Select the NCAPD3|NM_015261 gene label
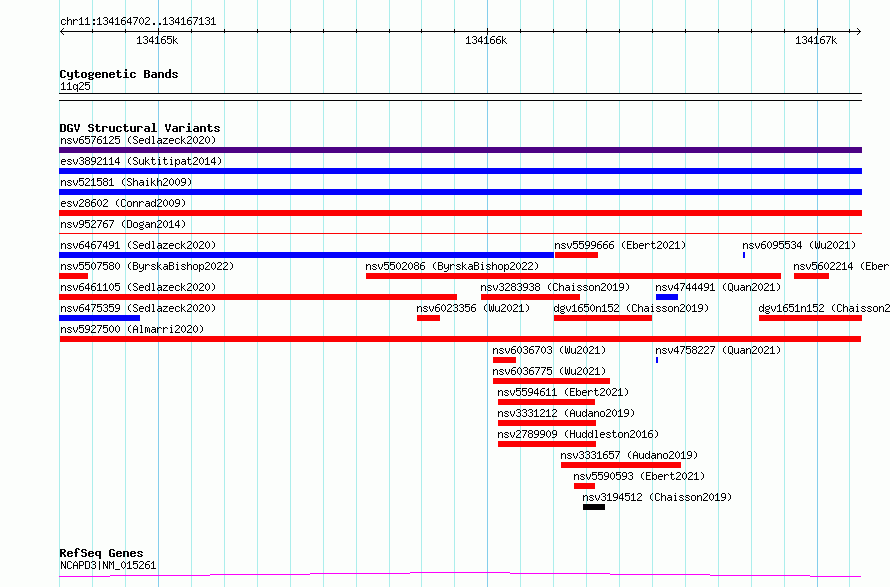890x587 pixels. coord(108,565)
